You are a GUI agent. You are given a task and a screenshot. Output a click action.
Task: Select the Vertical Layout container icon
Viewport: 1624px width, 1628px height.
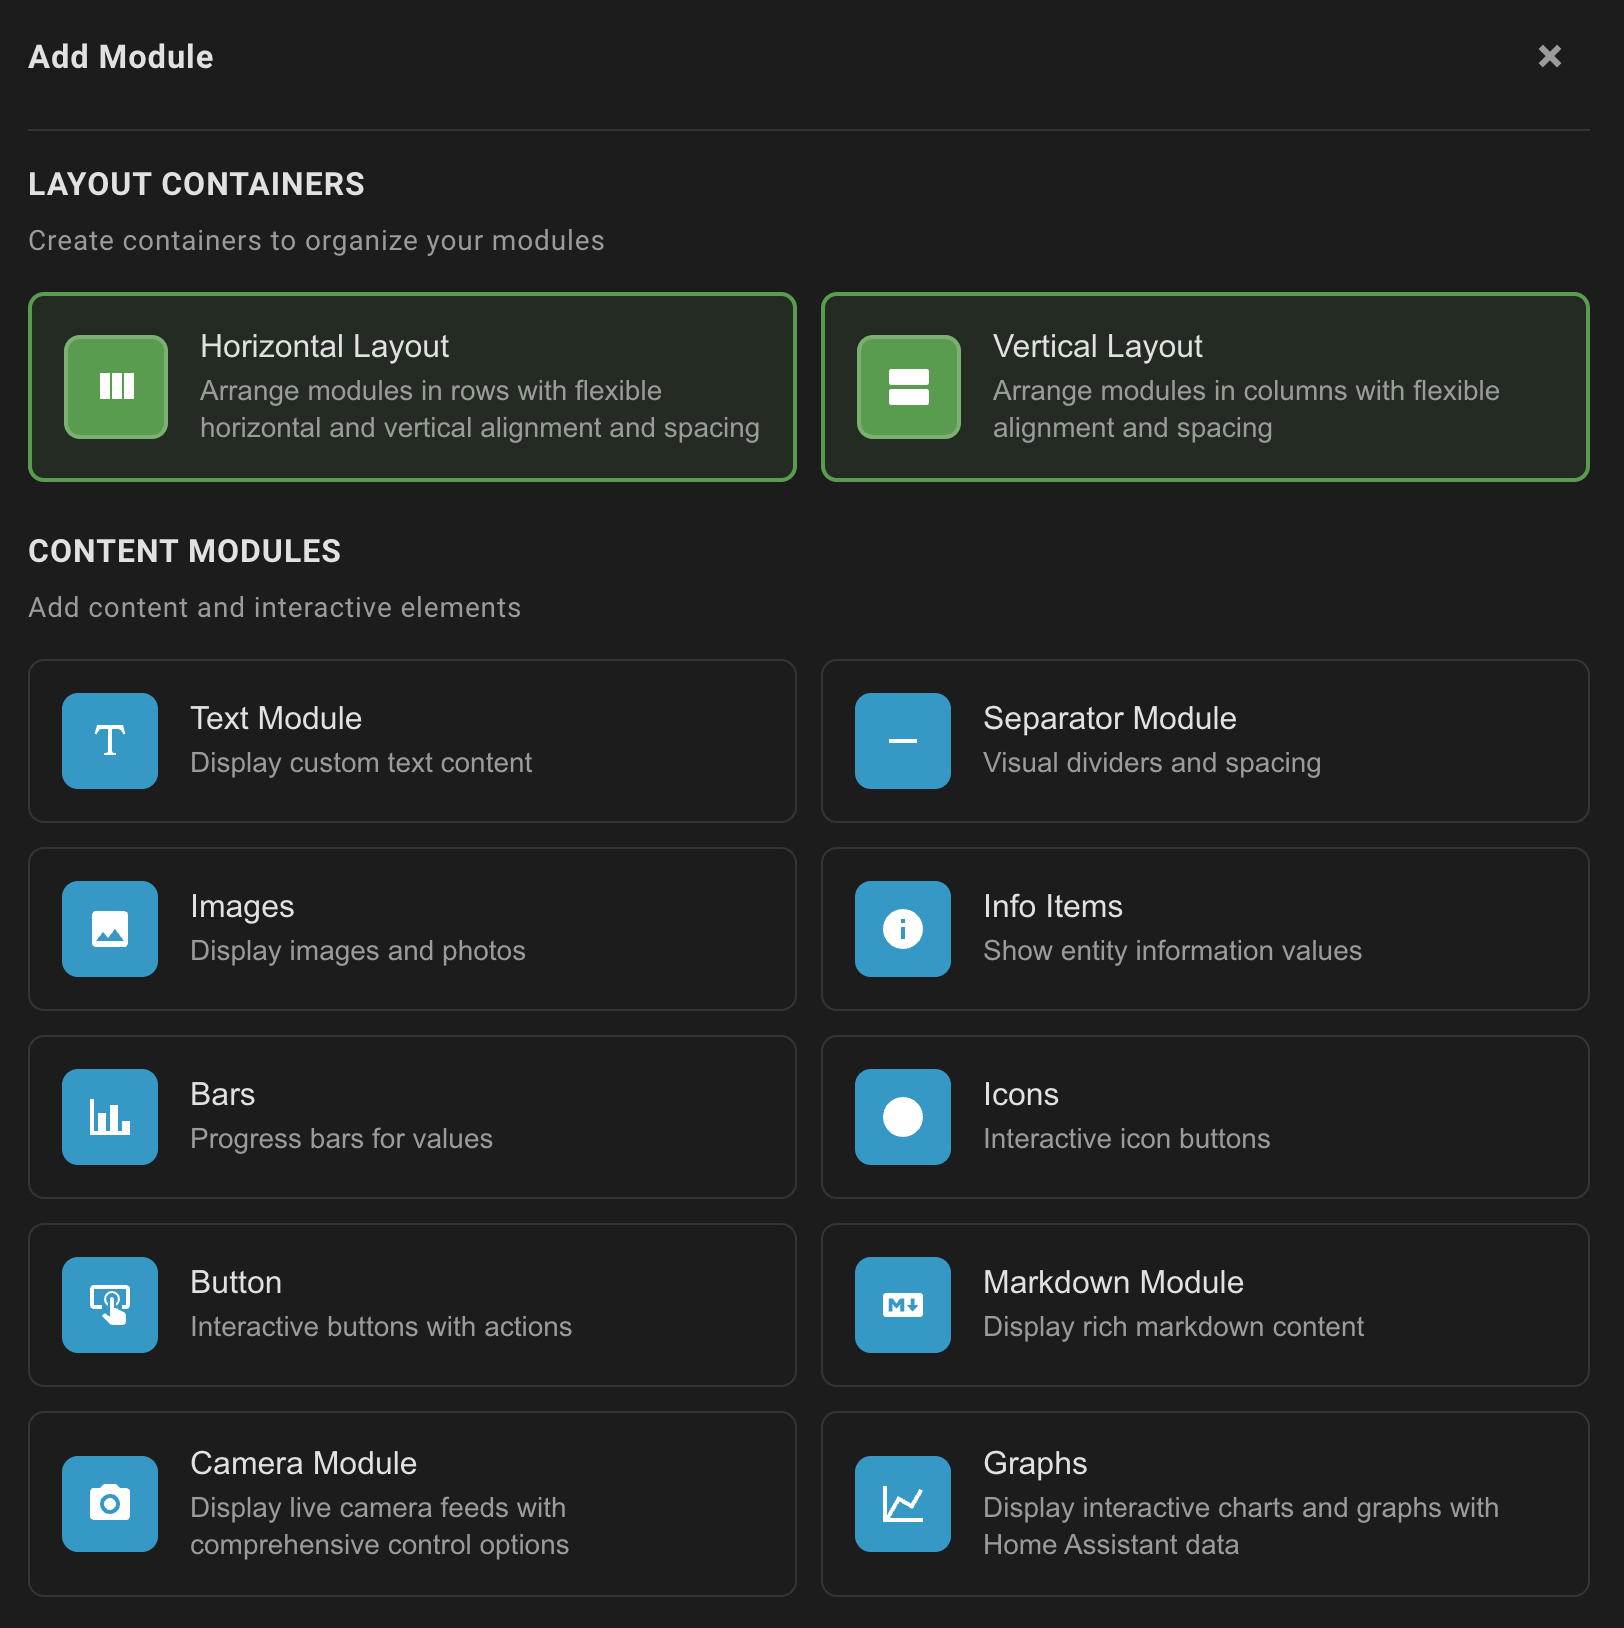(x=908, y=386)
